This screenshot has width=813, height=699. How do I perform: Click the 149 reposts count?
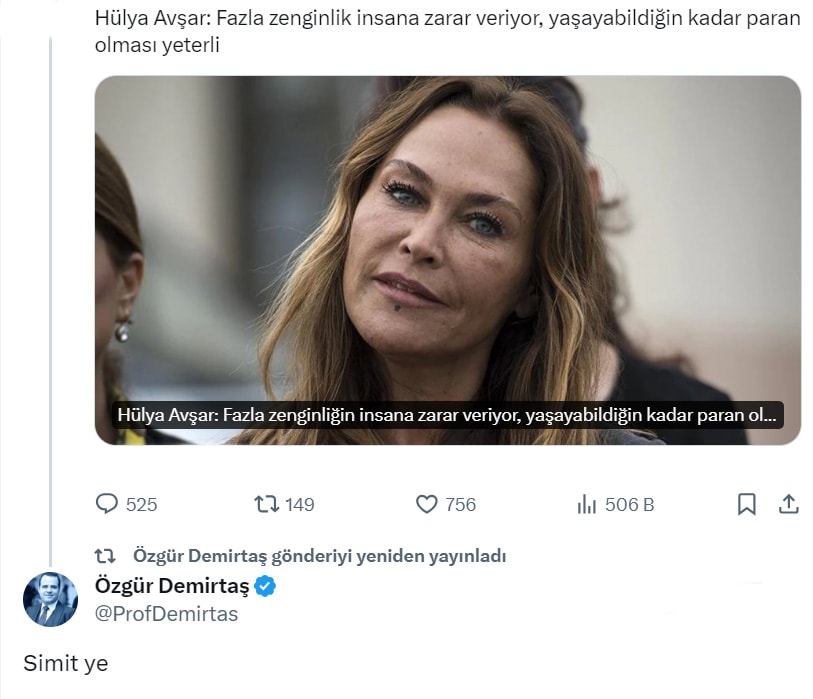tap(300, 505)
